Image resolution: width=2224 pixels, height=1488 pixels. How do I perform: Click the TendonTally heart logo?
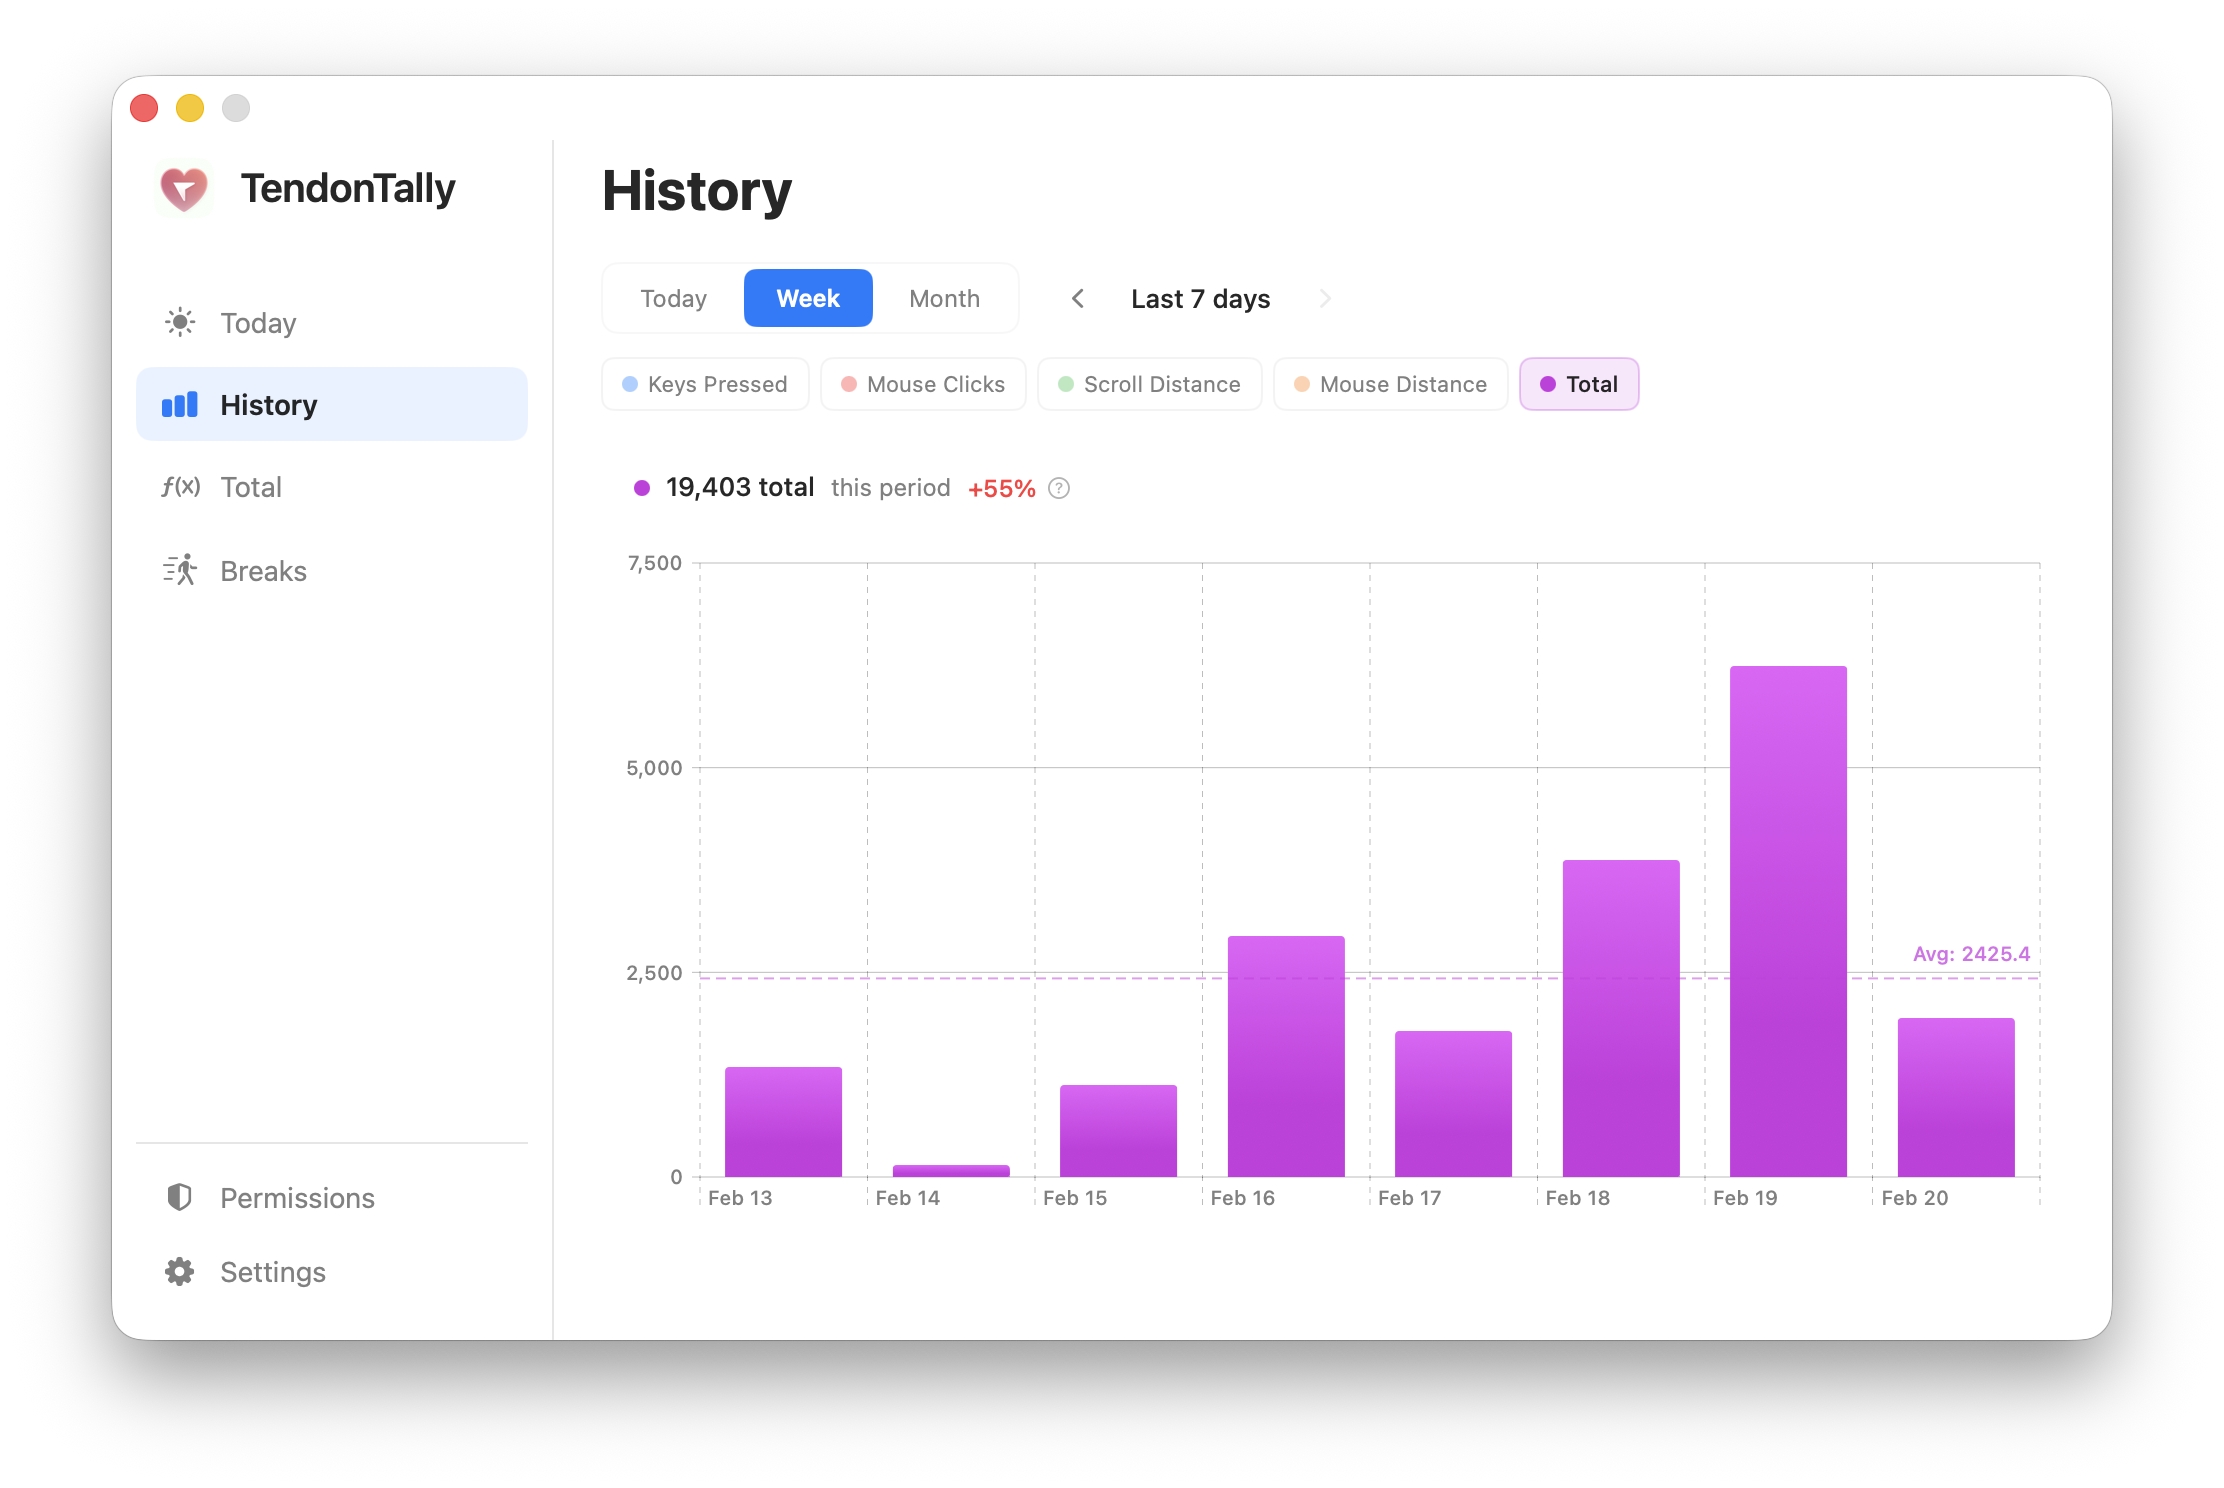pyautogui.click(x=186, y=189)
